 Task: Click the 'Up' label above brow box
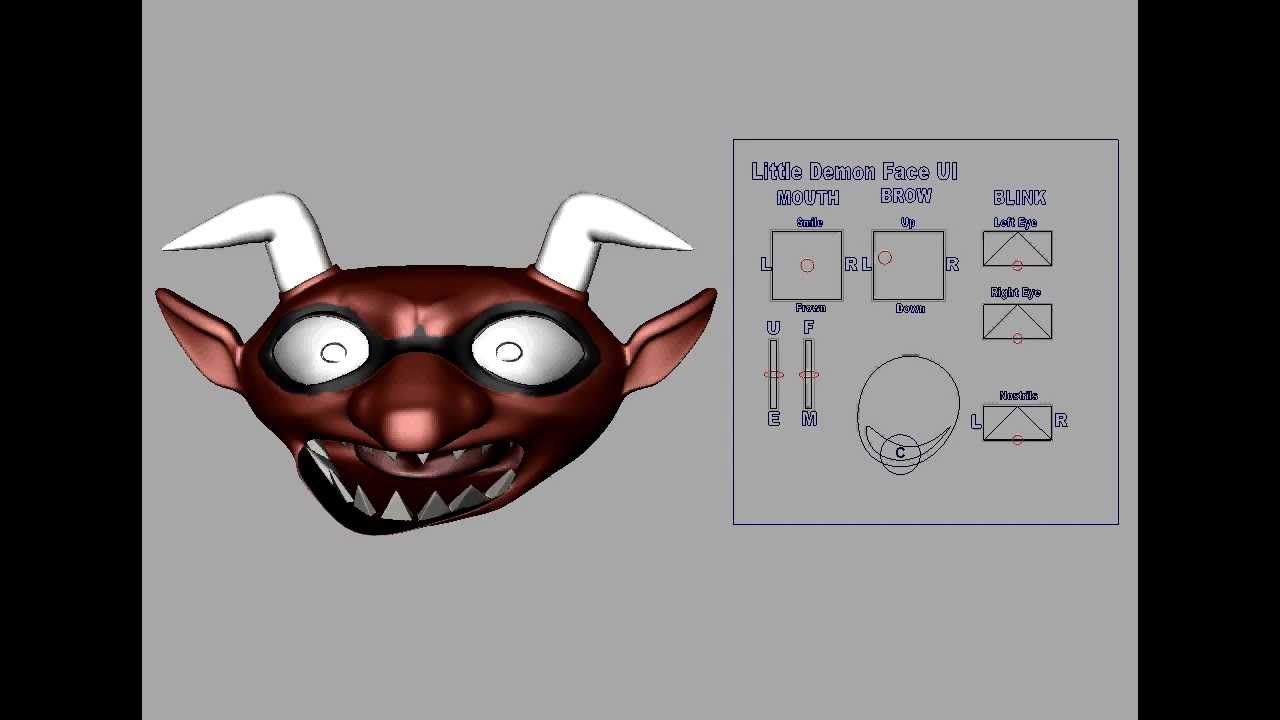[x=907, y=222]
